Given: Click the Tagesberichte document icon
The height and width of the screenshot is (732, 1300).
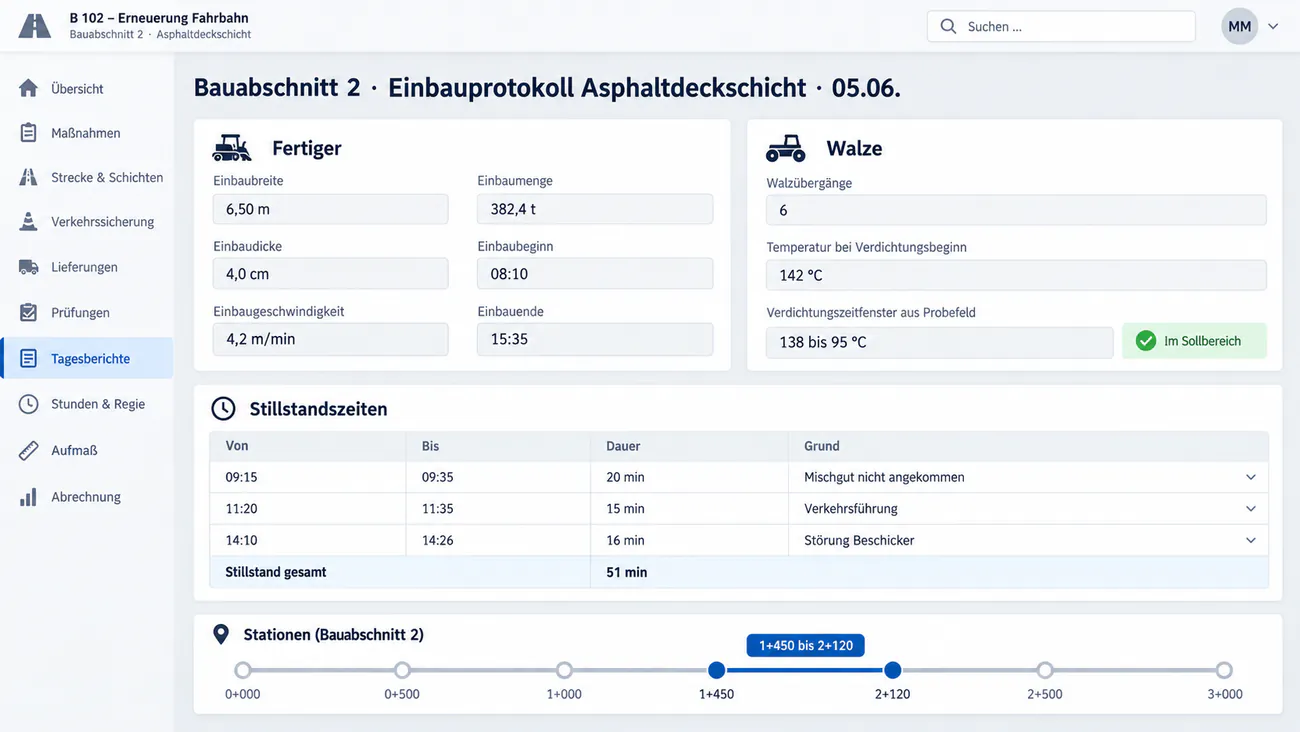Looking at the screenshot, I should (28, 358).
